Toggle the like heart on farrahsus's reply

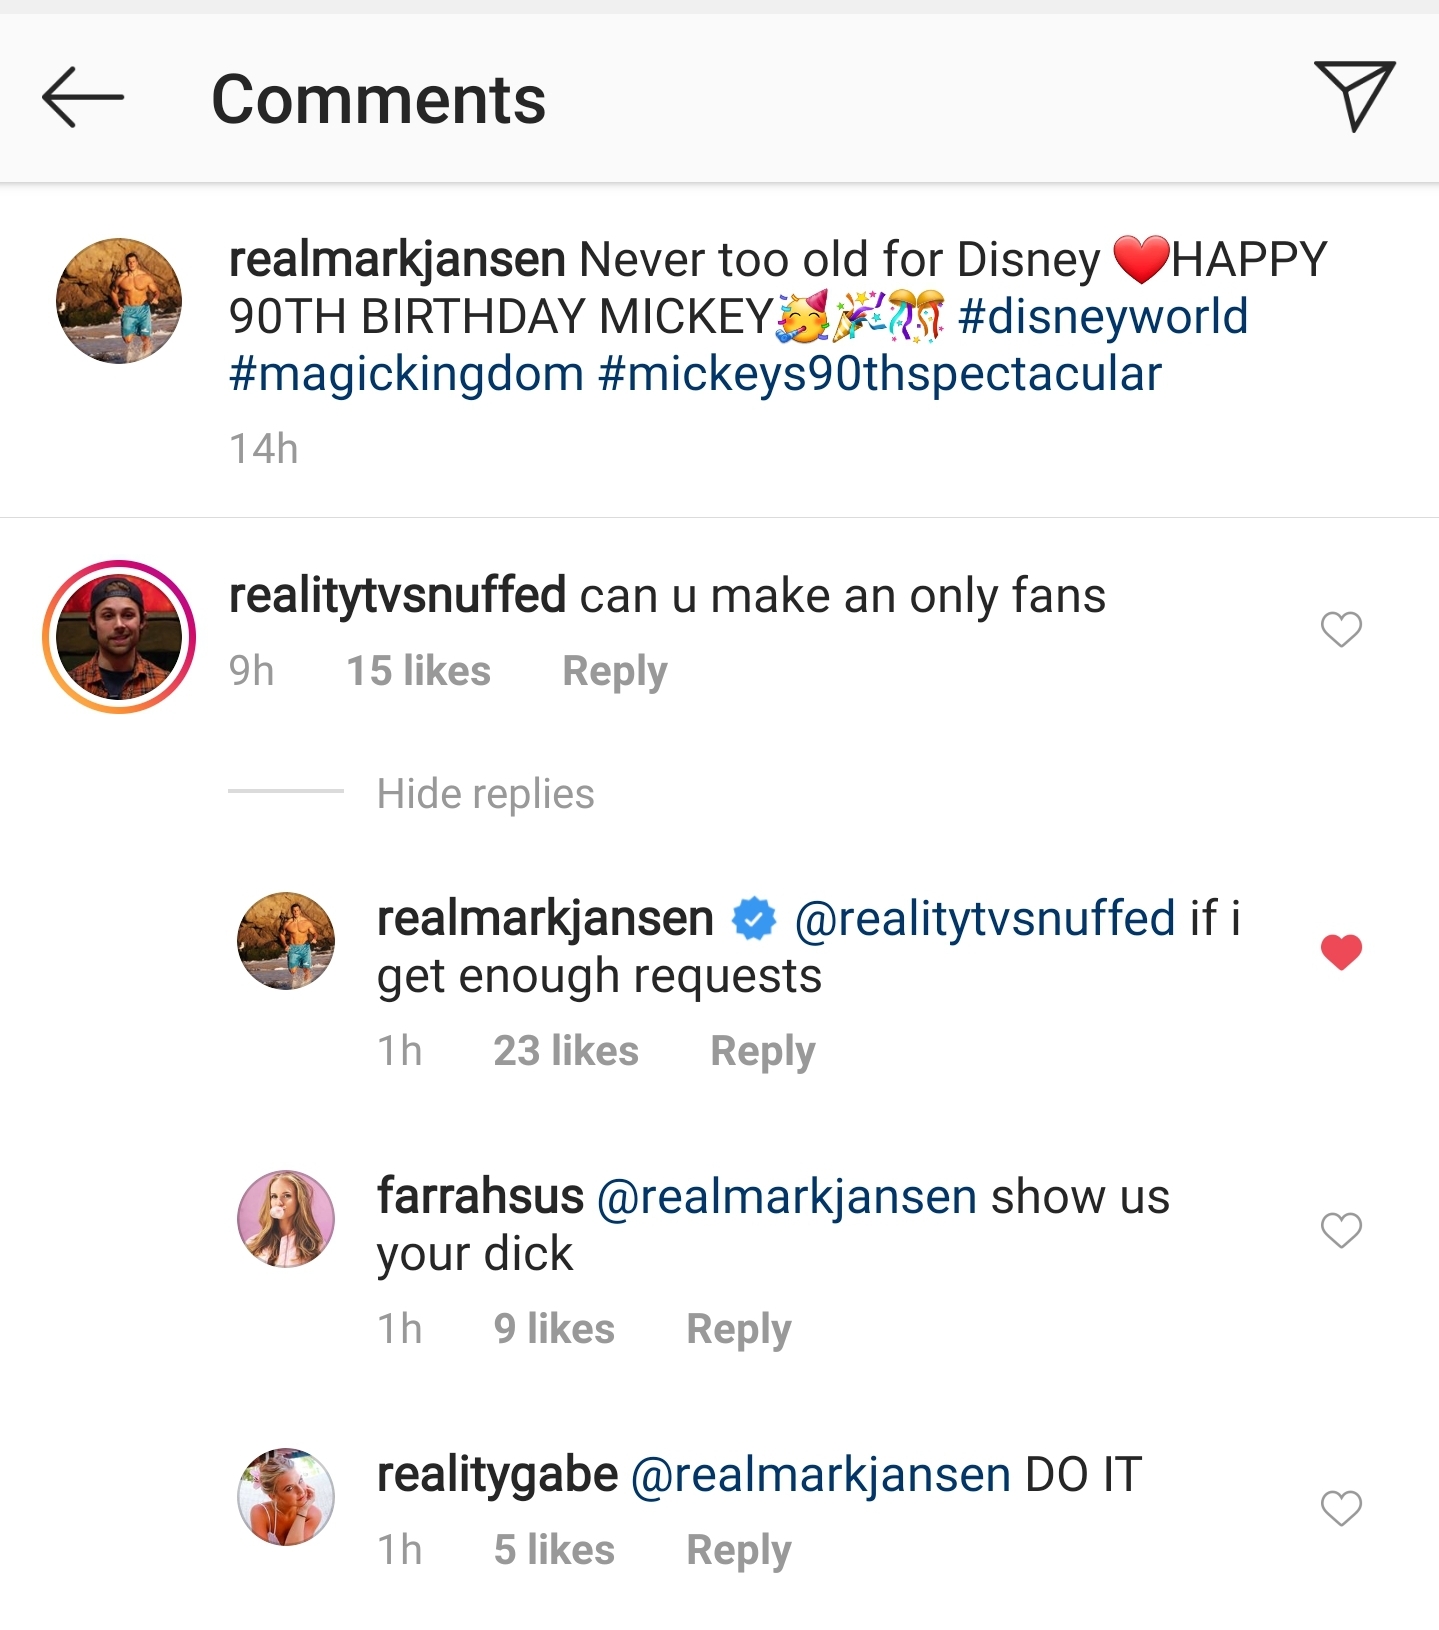tap(1341, 1232)
